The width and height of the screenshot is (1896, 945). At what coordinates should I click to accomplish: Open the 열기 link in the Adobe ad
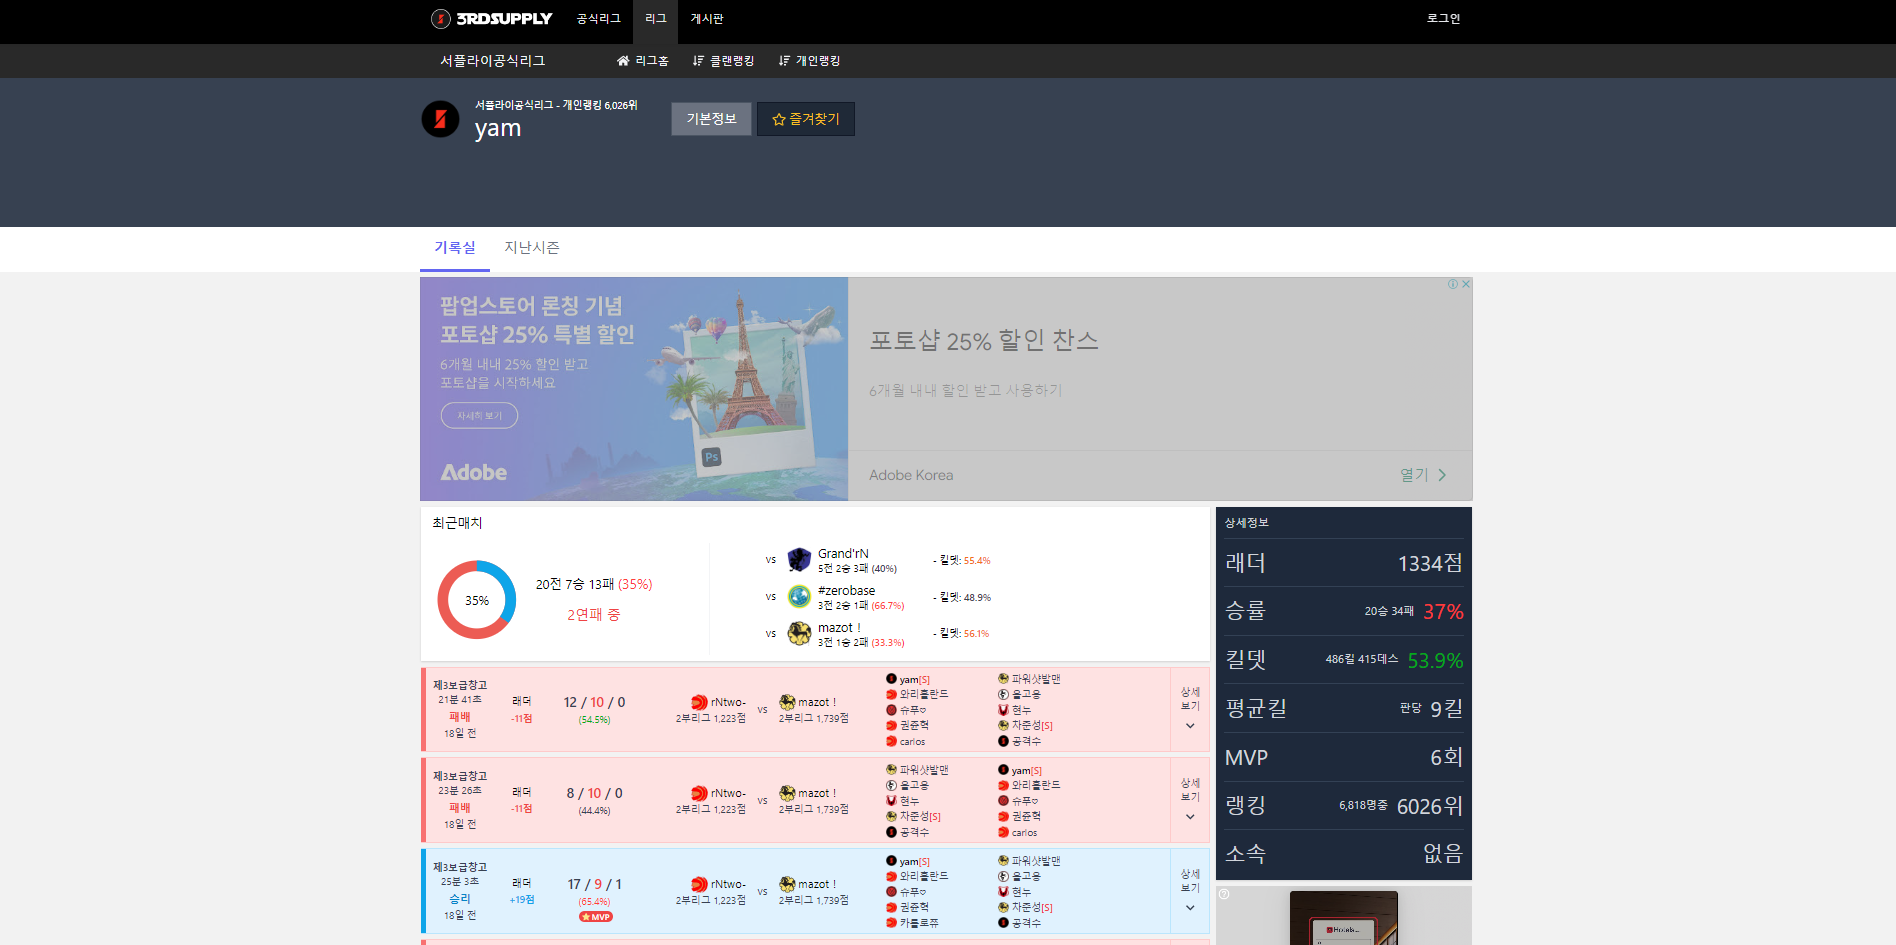tap(1422, 475)
